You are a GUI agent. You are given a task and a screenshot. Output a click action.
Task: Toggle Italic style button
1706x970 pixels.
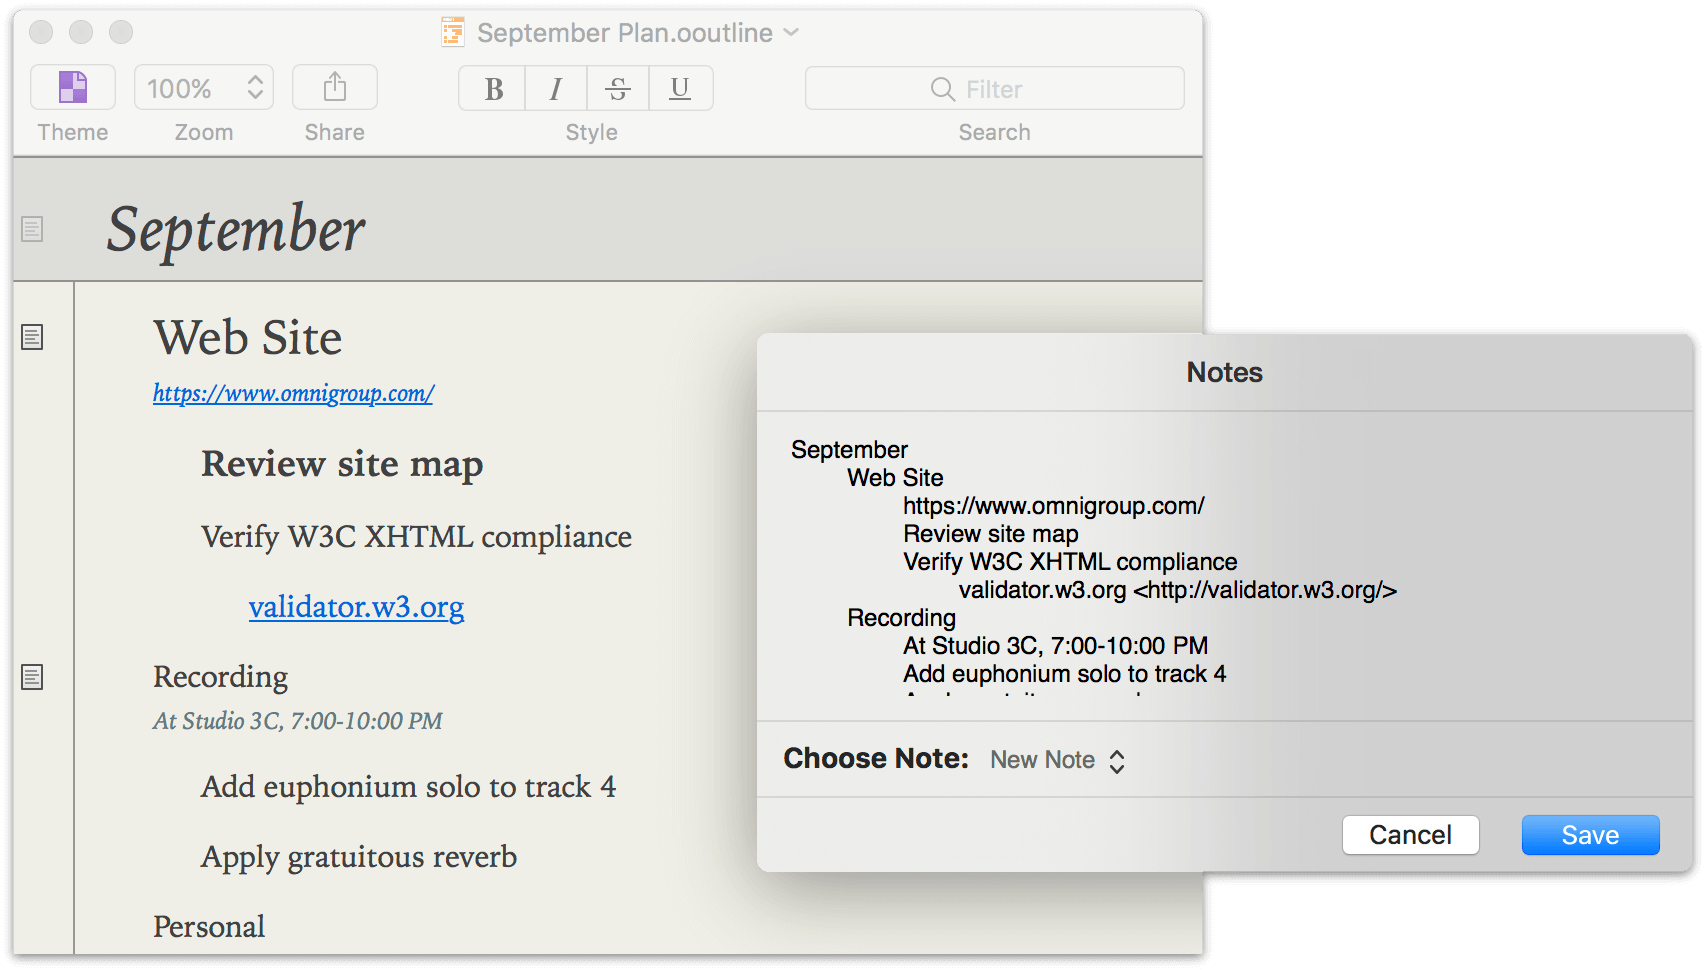pos(556,88)
